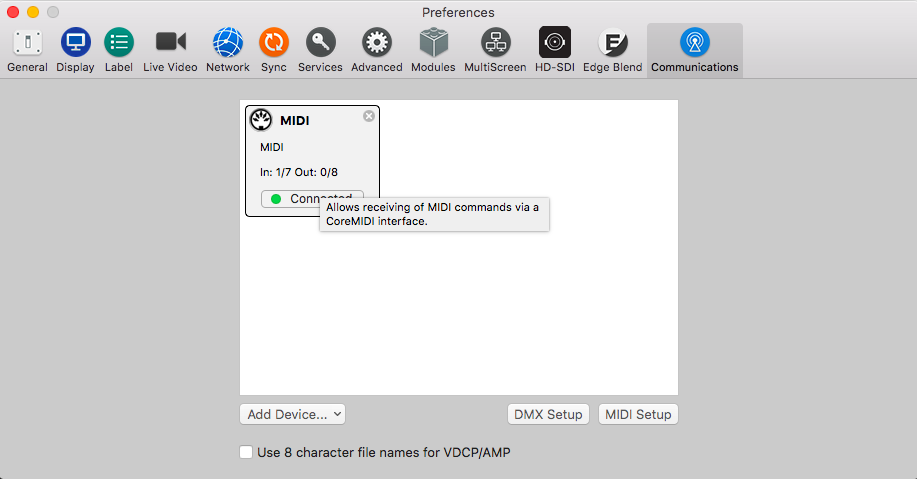
Task: Open the Services preferences pane
Action: [x=320, y=50]
